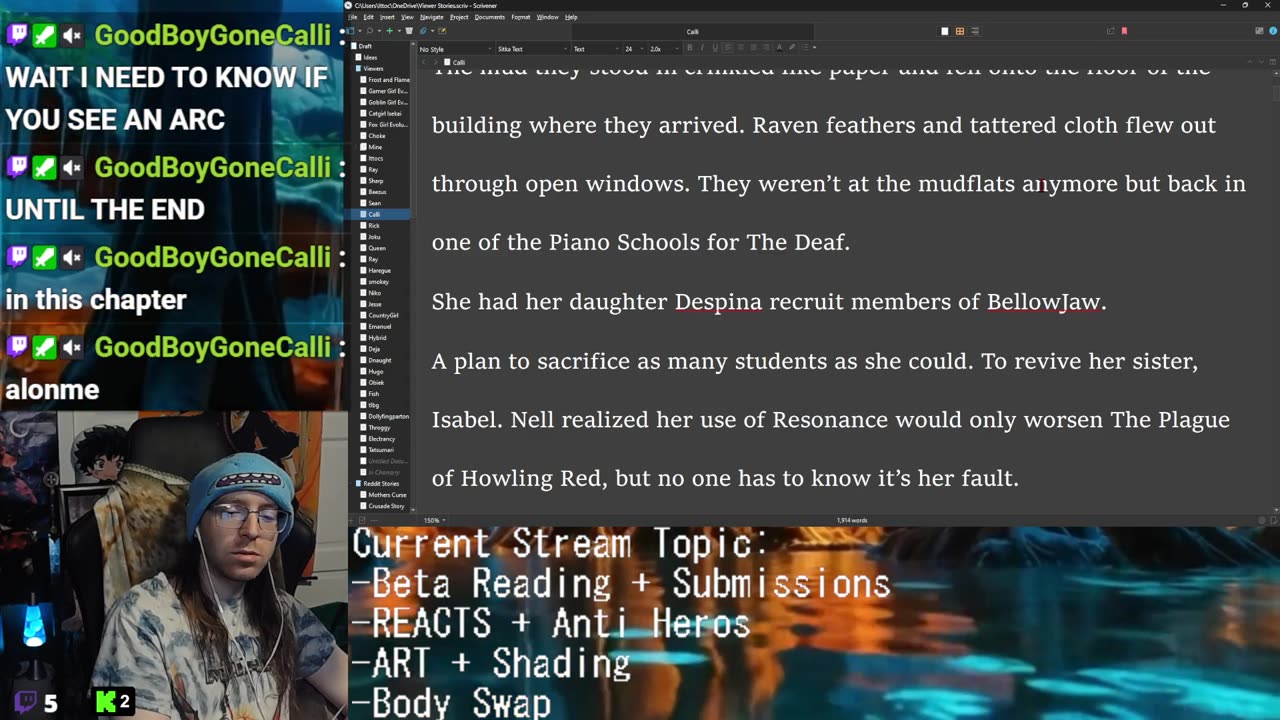Click the red Bookmark icon
Image resolution: width=1280 pixels, height=720 pixels.
coord(1124,31)
